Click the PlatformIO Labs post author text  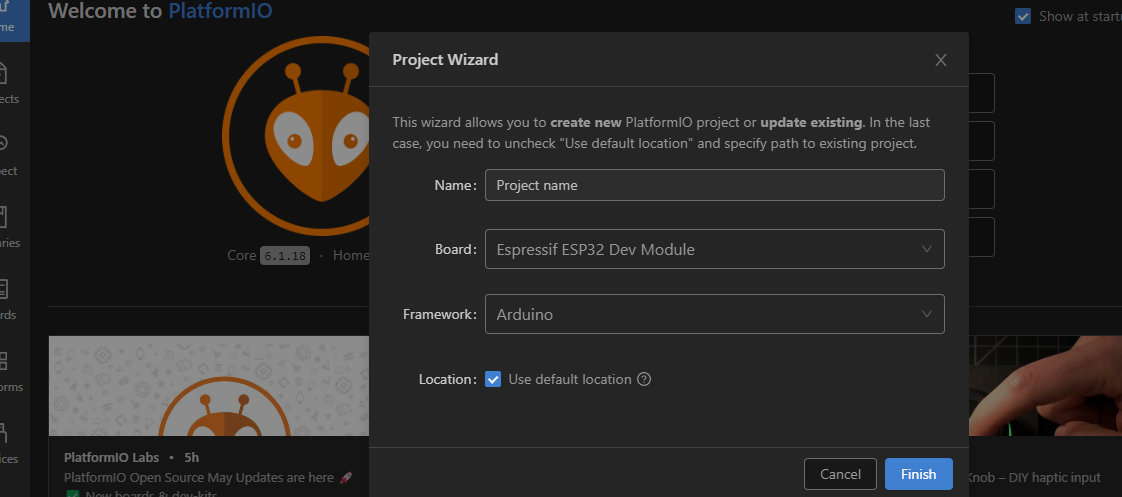tap(114, 457)
